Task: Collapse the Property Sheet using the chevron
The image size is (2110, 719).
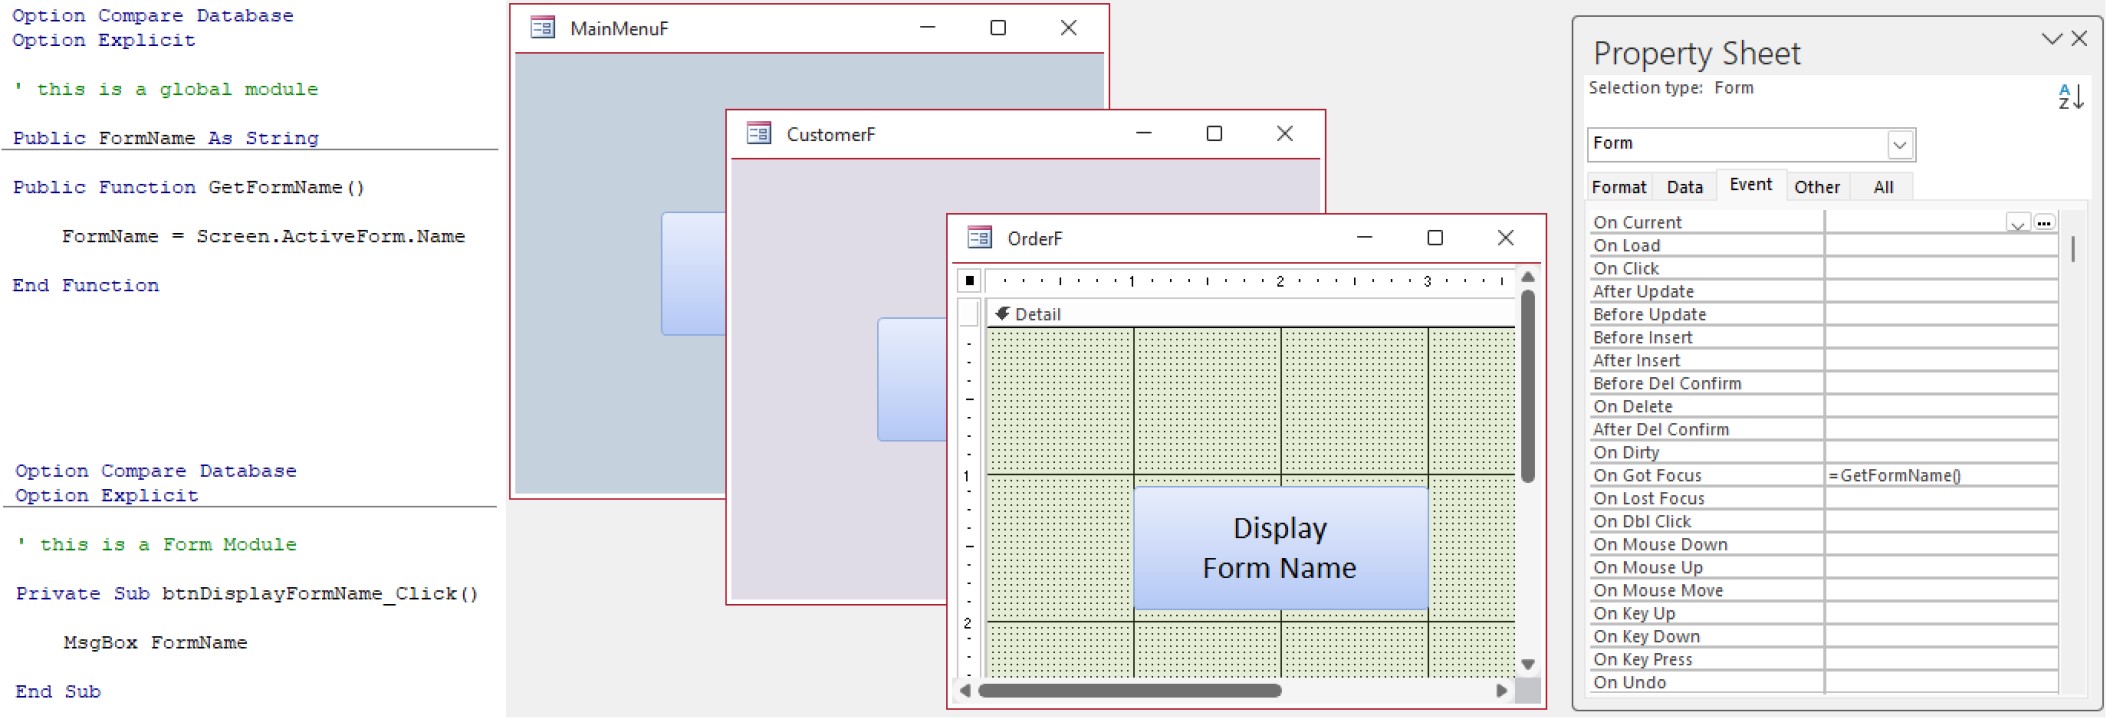Action: pos(2051,39)
